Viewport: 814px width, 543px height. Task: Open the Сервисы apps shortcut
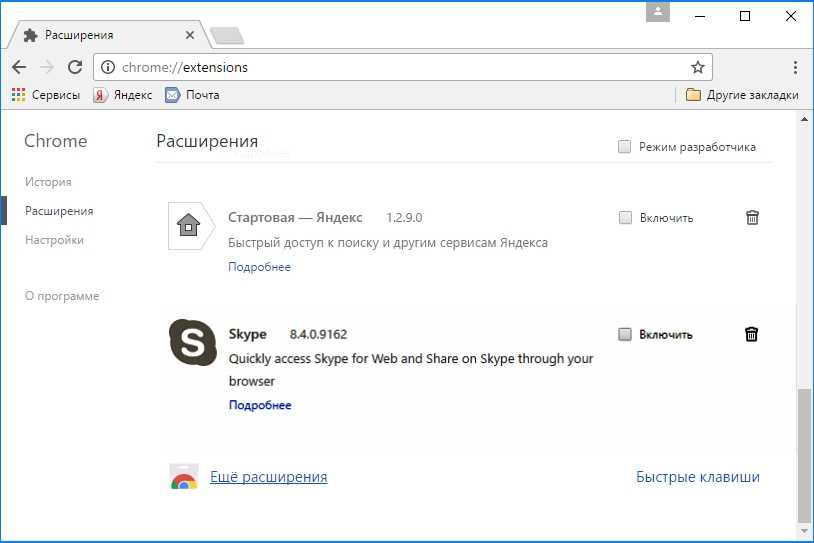47,95
